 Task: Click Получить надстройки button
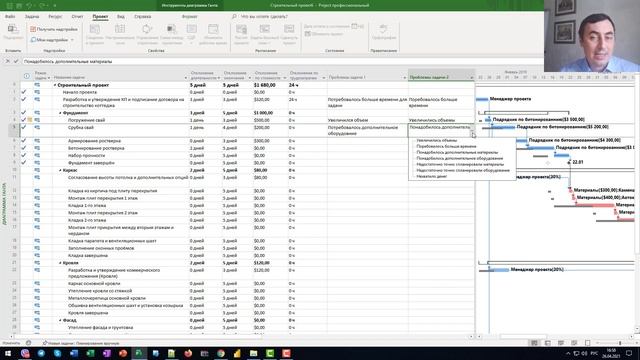[54, 29]
